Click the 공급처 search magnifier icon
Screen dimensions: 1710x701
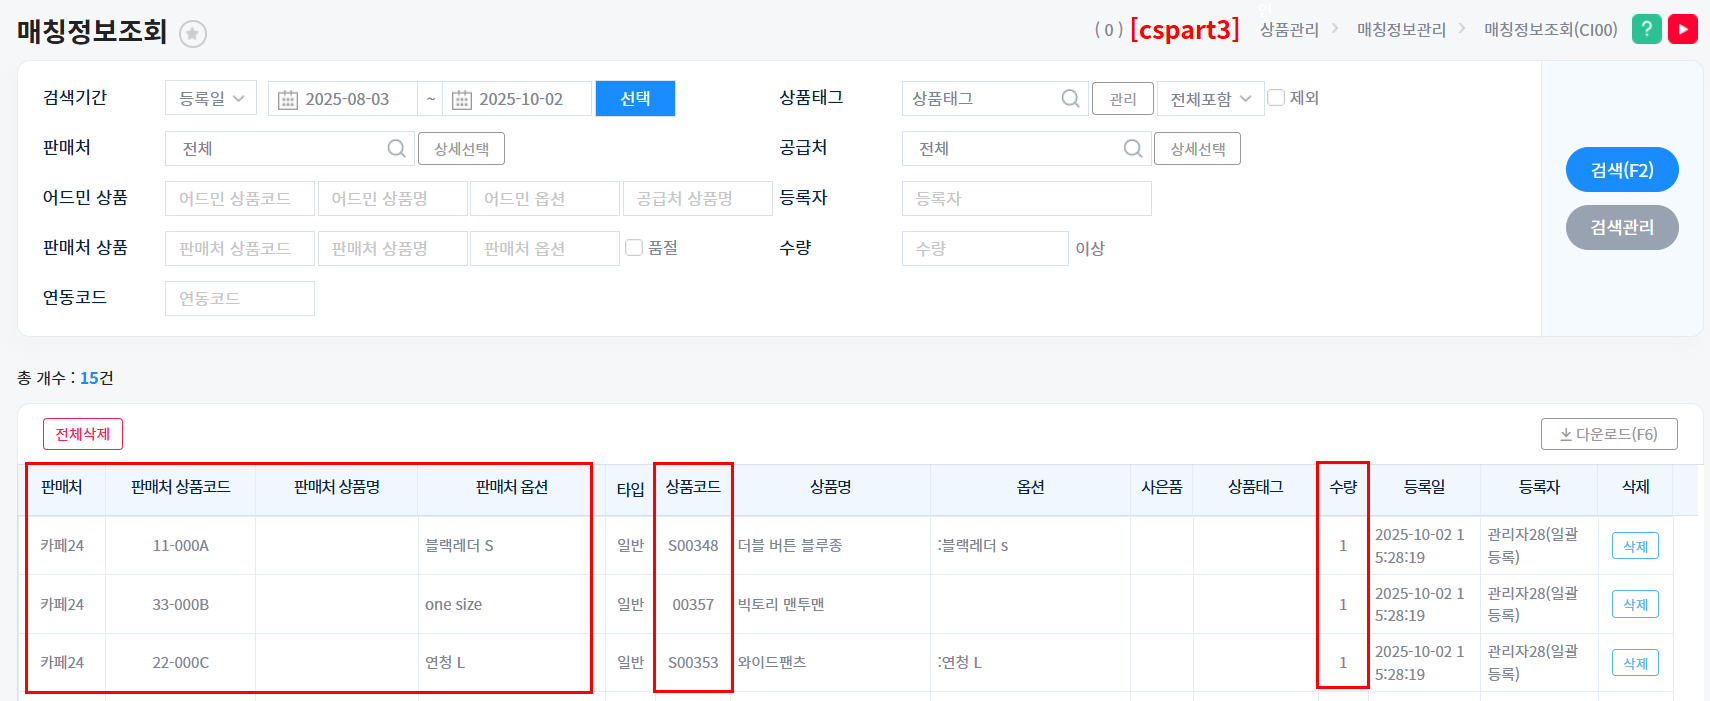1132,148
